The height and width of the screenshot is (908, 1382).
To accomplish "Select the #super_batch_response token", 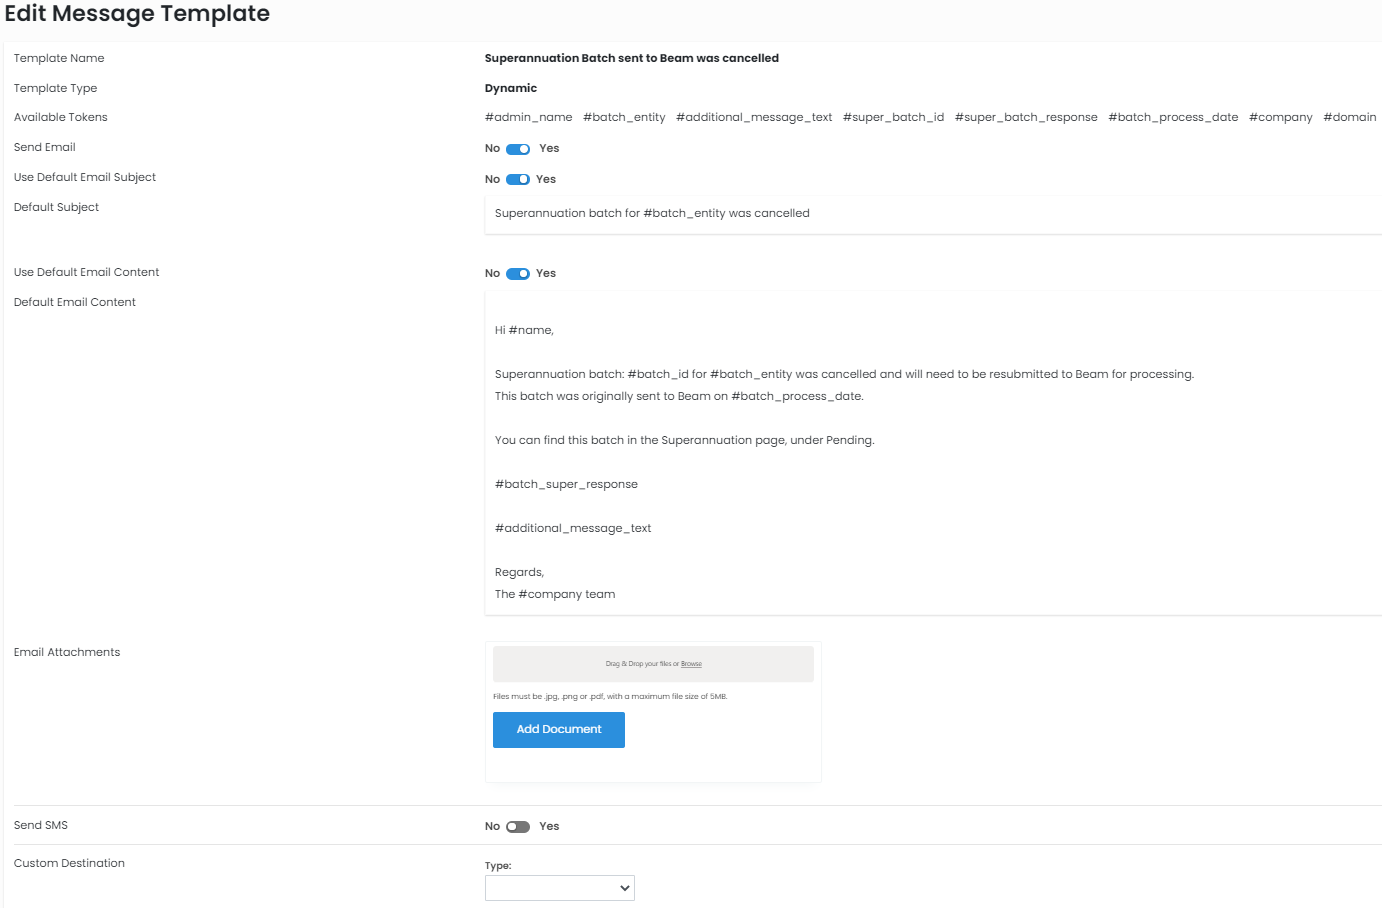I will click(x=1025, y=118).
